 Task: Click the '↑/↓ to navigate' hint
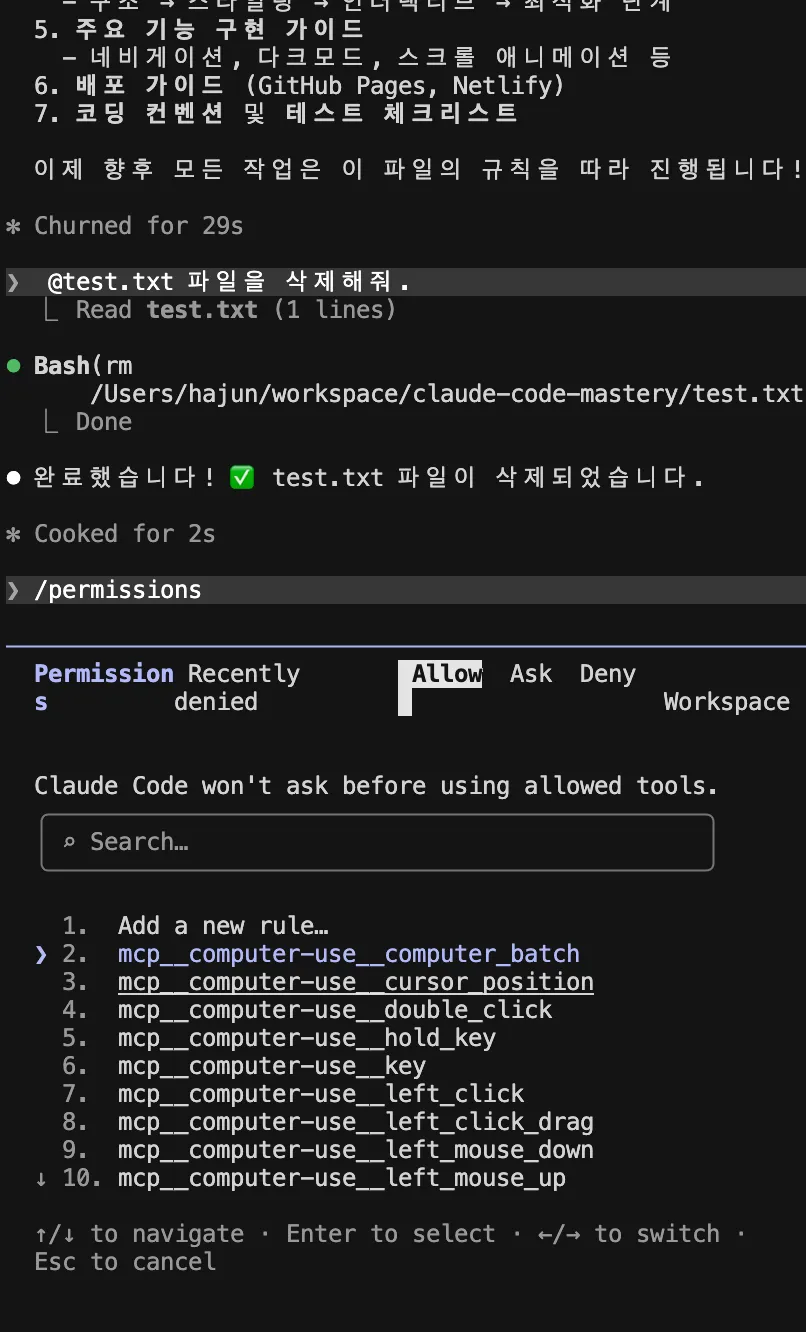[138, 1234]
